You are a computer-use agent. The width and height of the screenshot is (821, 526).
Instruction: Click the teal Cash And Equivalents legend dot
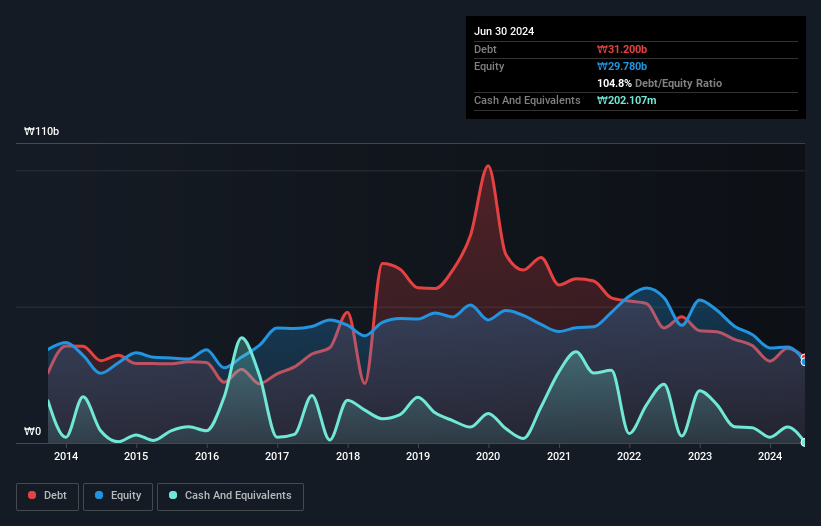pos(173,495)
